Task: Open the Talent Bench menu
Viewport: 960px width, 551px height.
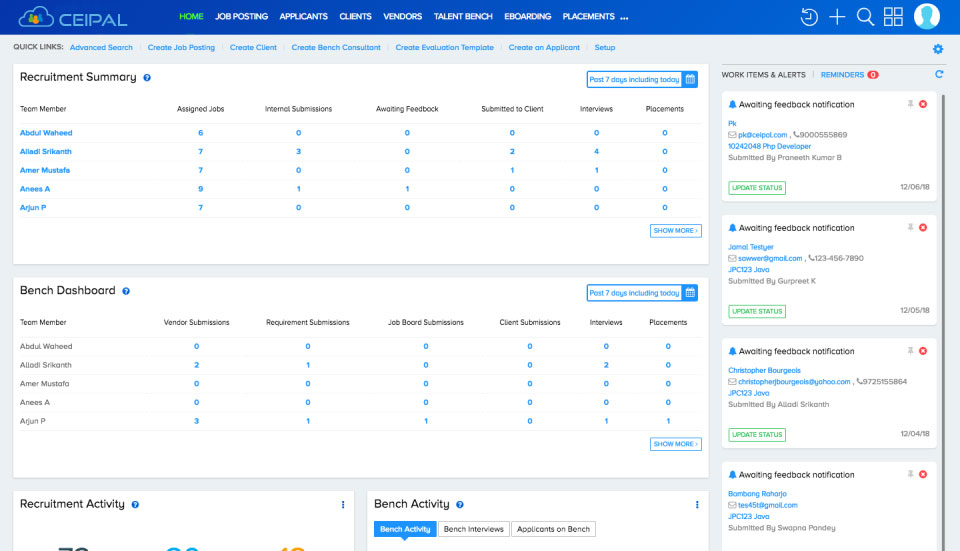Action: 463,17
